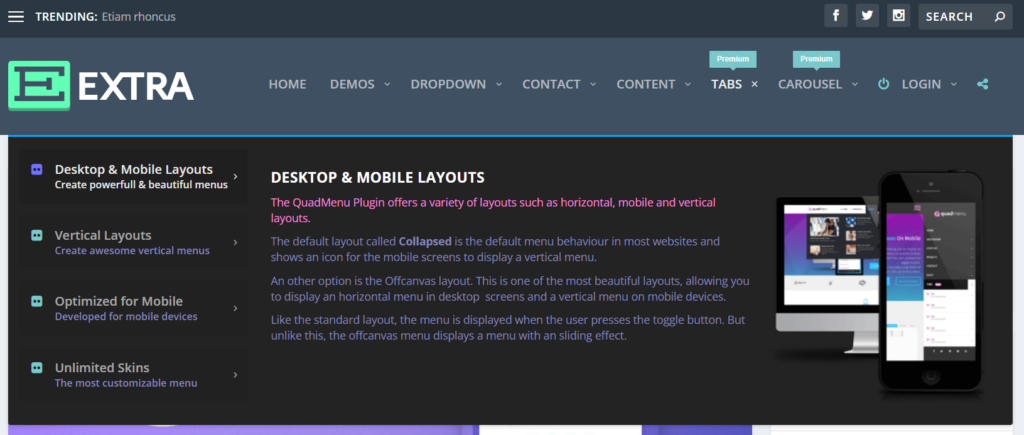
Task: Visit the Instagram social icon
Action: pyautogui.click(x=899, y=16)
